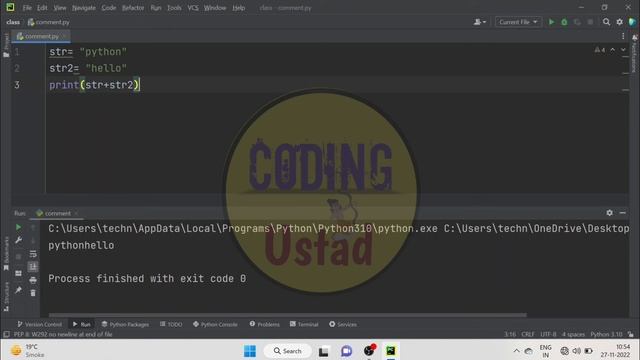The image size is (640, 360).
Task: Toggle scroll to end in Run console
Action: tap(33, 267)
